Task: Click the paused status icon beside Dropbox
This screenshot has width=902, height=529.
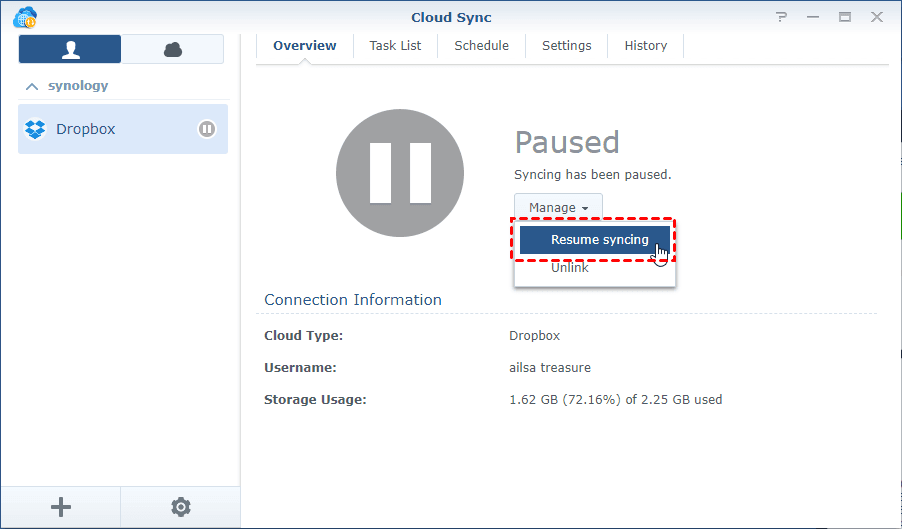Action: pos(207,129)
